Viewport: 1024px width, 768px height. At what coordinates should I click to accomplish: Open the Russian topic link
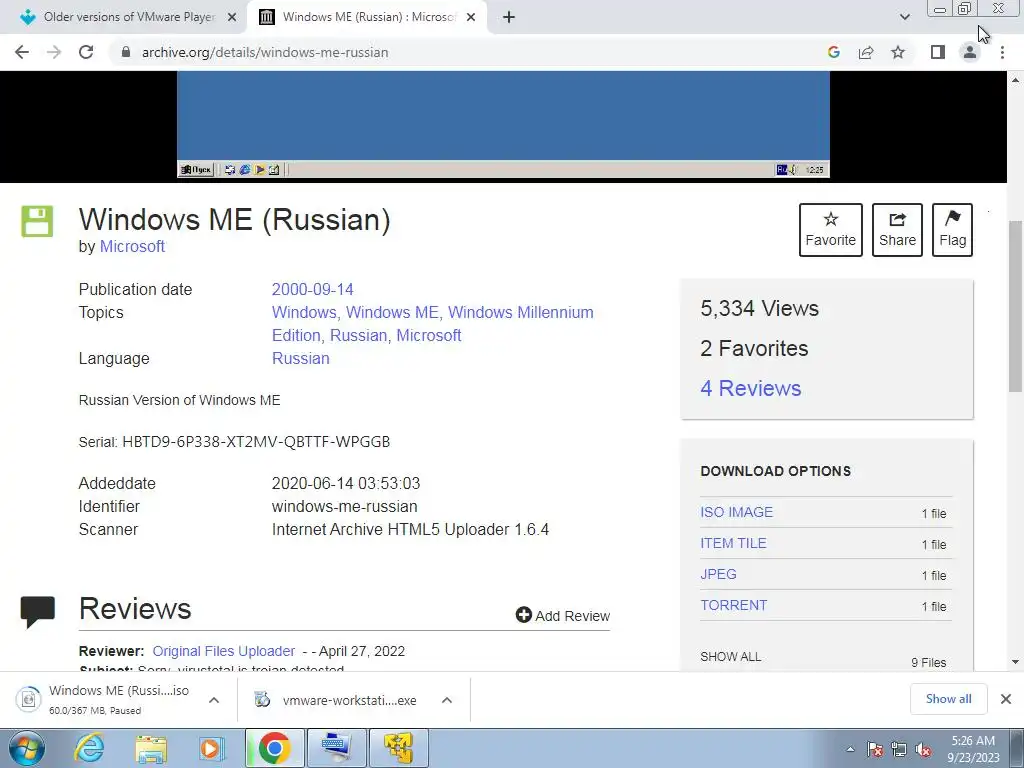point(359,335)
